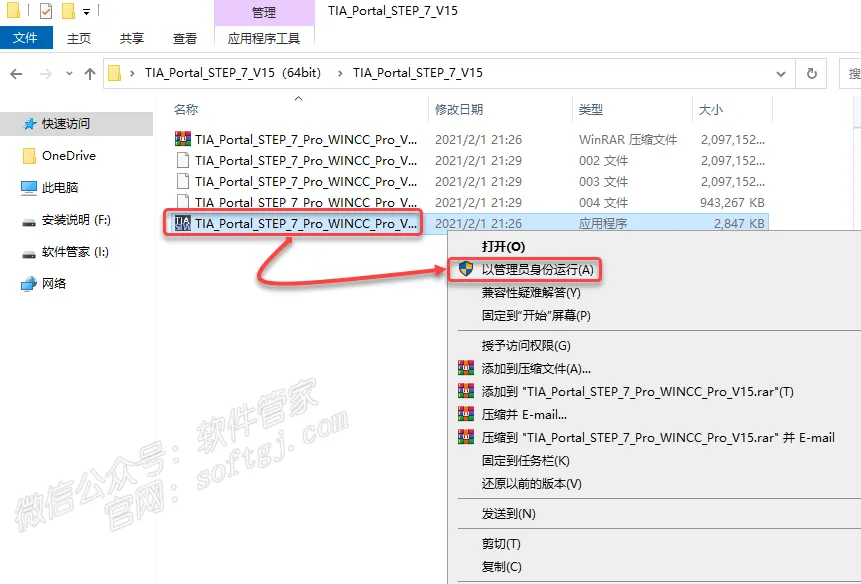Click the 943,267 KB size cell
861x584 pixels.
tap(732, 203)
